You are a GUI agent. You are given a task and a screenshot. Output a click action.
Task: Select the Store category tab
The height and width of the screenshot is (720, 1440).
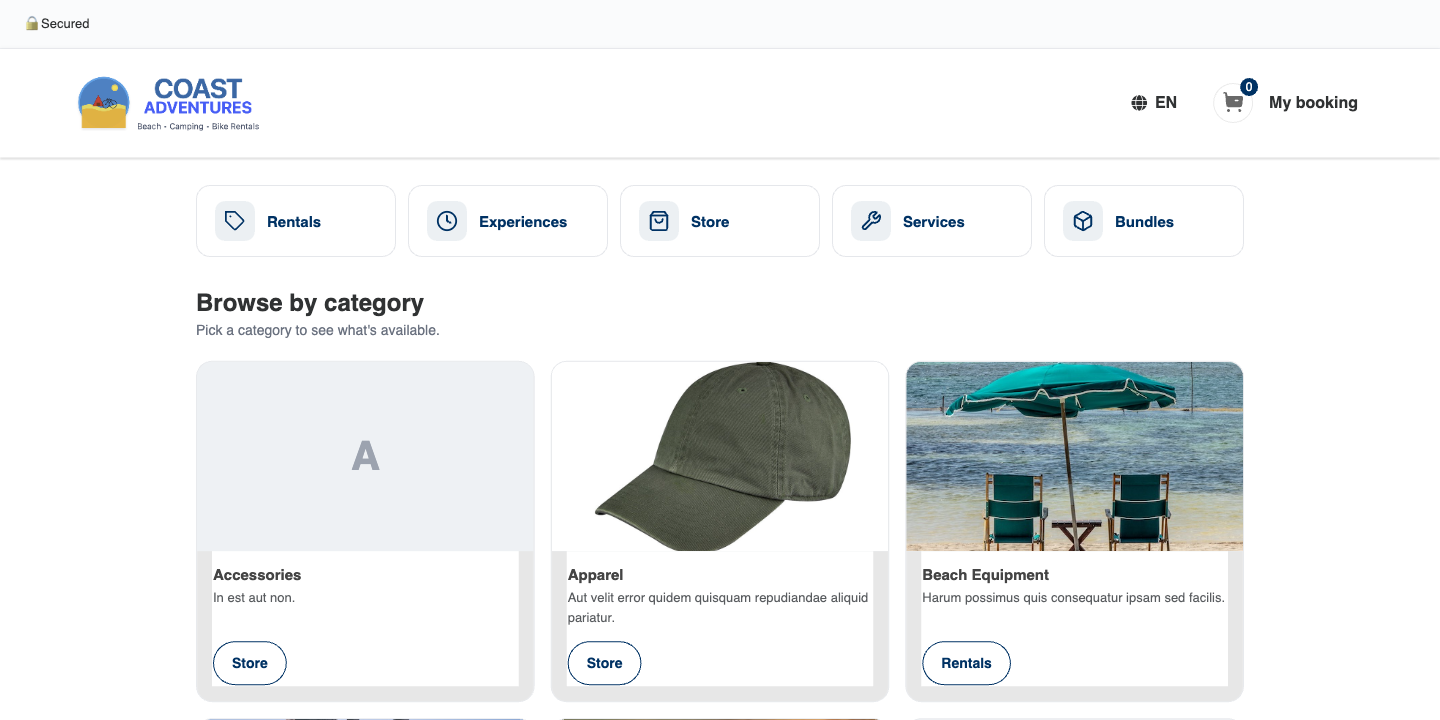point(720,221)
